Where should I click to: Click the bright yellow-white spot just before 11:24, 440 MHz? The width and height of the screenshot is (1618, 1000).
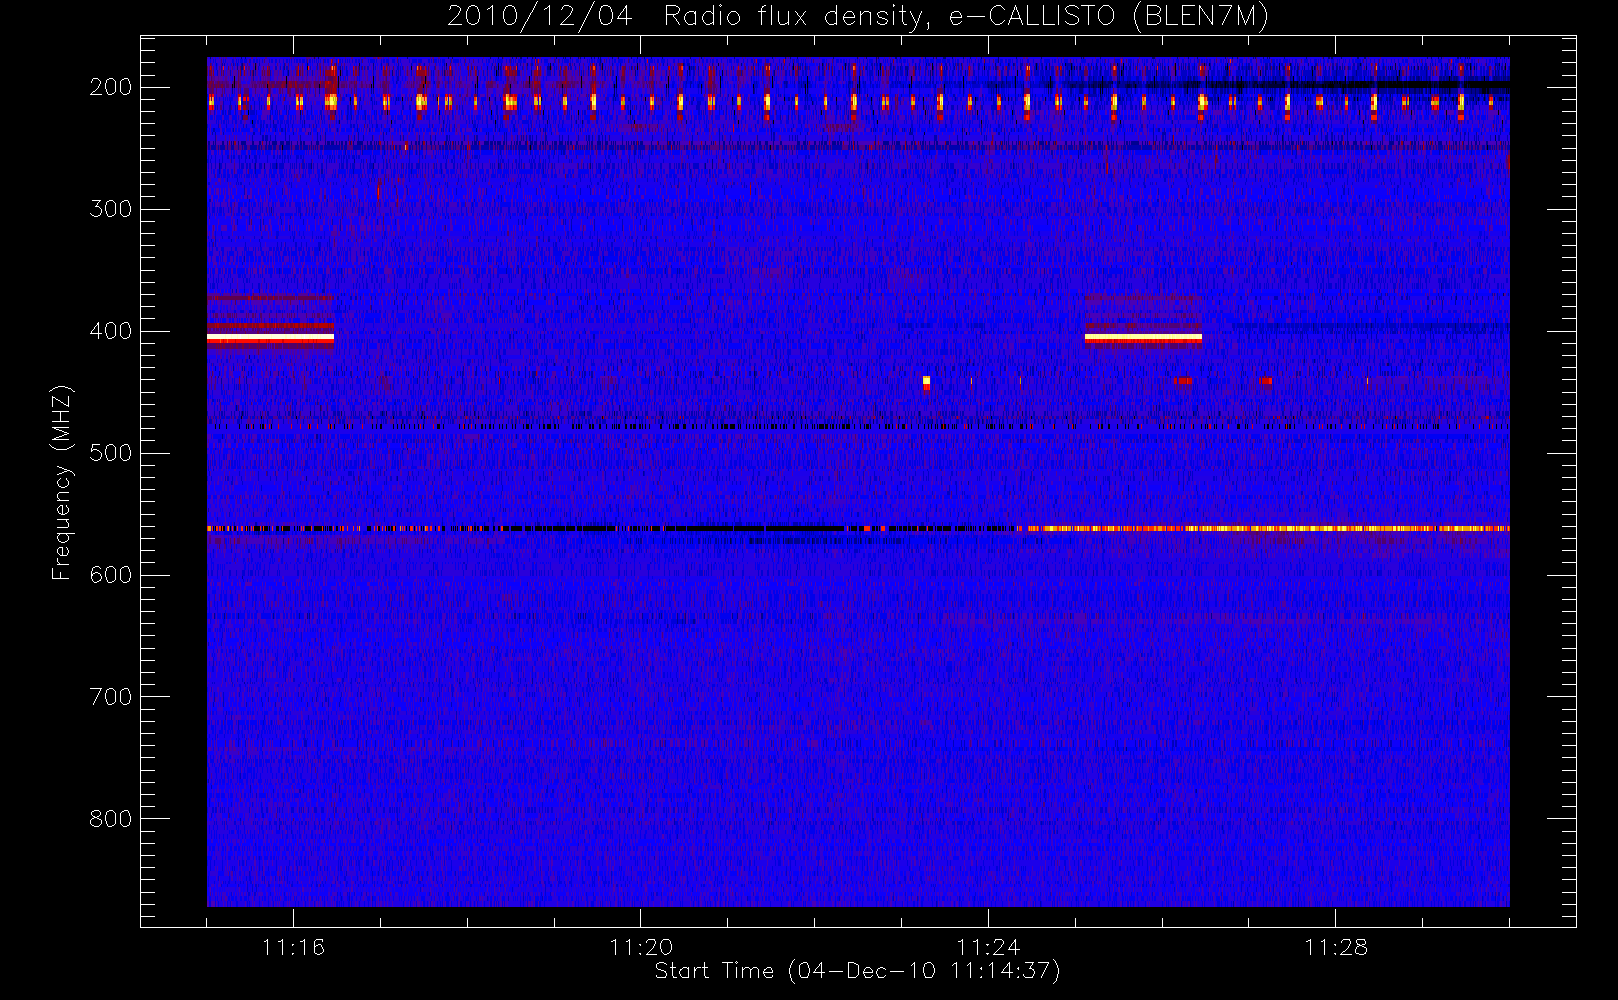click(x=926, y=381)
